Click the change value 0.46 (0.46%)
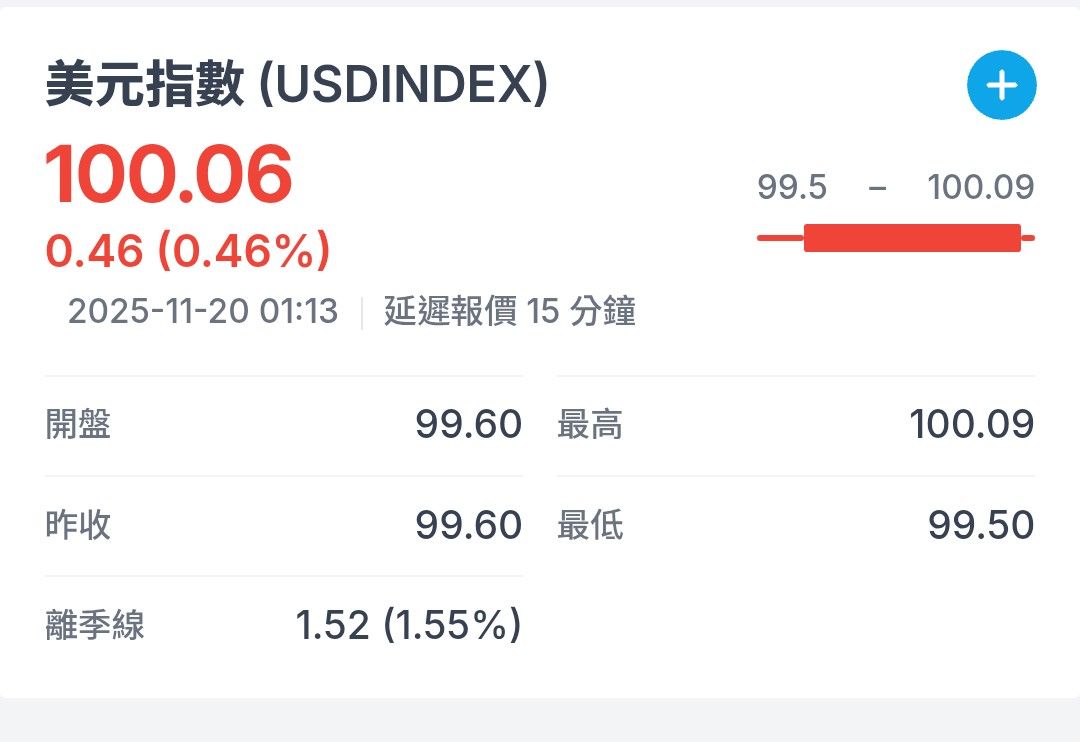This screenshot has height=742, width=1080. [x=190, y=250]
